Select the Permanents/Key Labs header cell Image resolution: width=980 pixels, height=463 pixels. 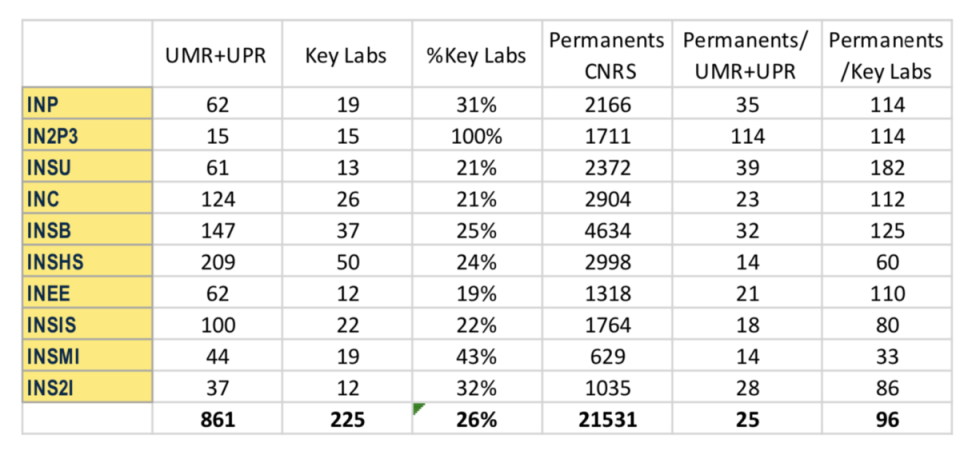(886, 55)
